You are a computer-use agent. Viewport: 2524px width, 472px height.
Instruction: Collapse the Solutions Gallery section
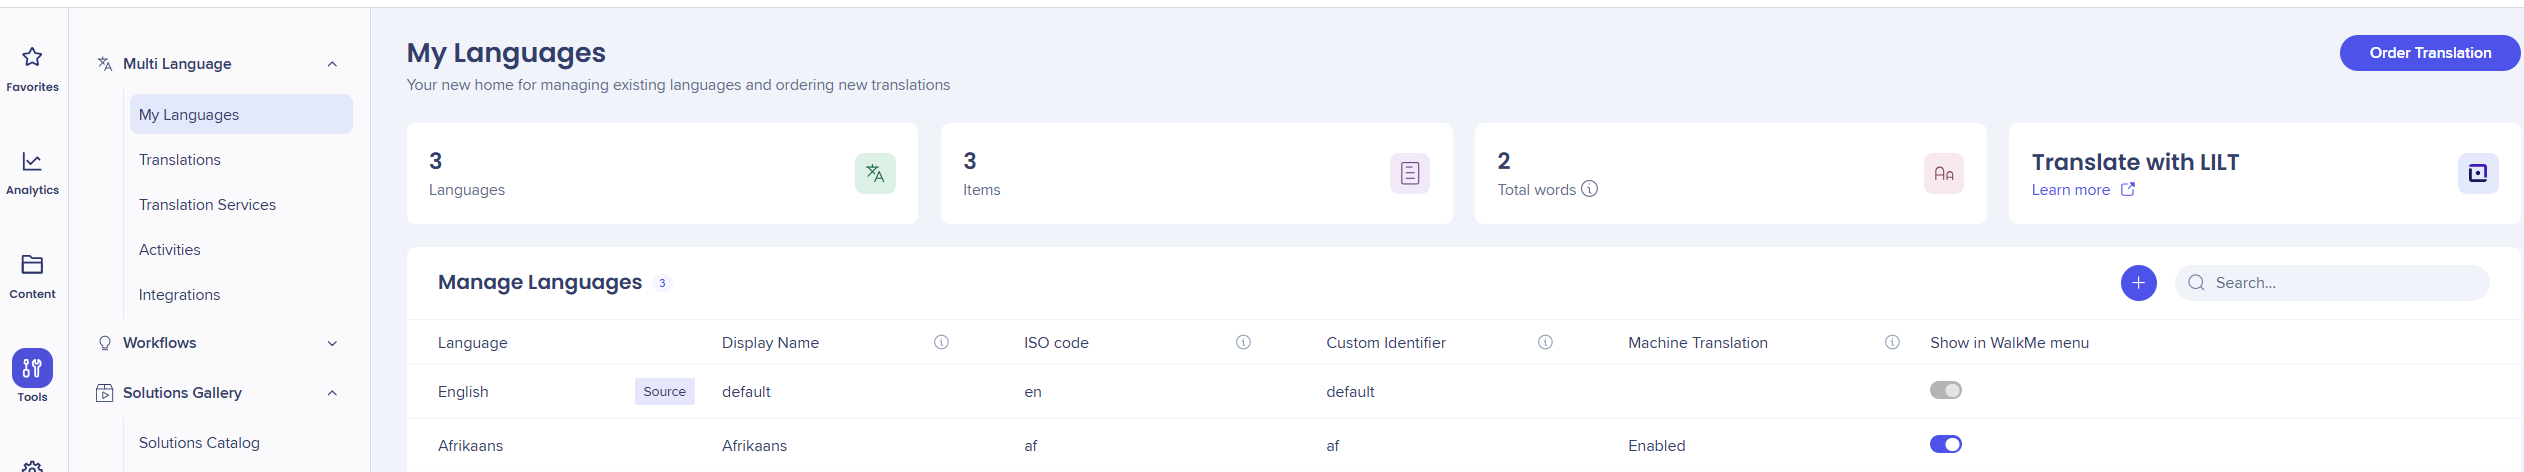pyautogui.click(x=332, y=393)
